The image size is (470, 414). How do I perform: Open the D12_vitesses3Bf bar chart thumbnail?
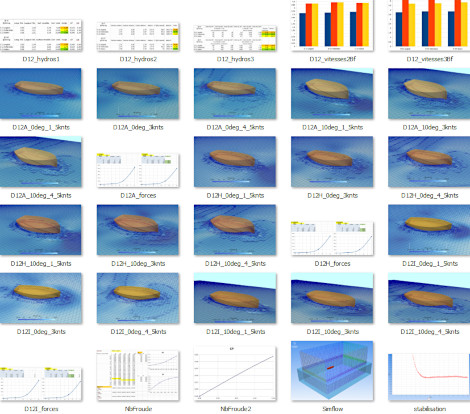pyautogui.click(x=429, y=25)
